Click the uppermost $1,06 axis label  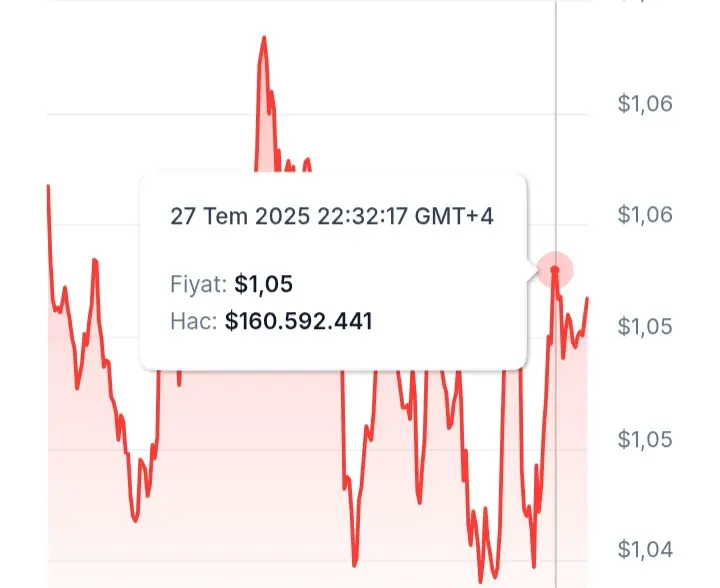645,103
